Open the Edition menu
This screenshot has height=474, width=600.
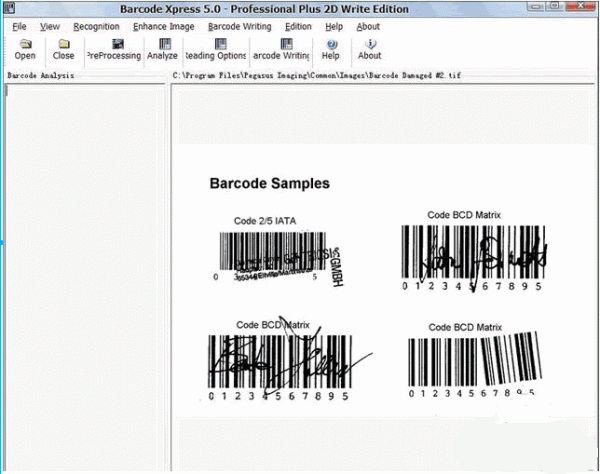(298, 26)
